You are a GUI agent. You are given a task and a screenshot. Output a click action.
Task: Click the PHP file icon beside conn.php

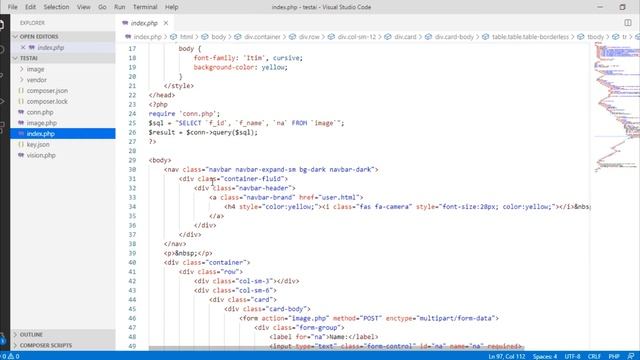[x=21, y=112]
